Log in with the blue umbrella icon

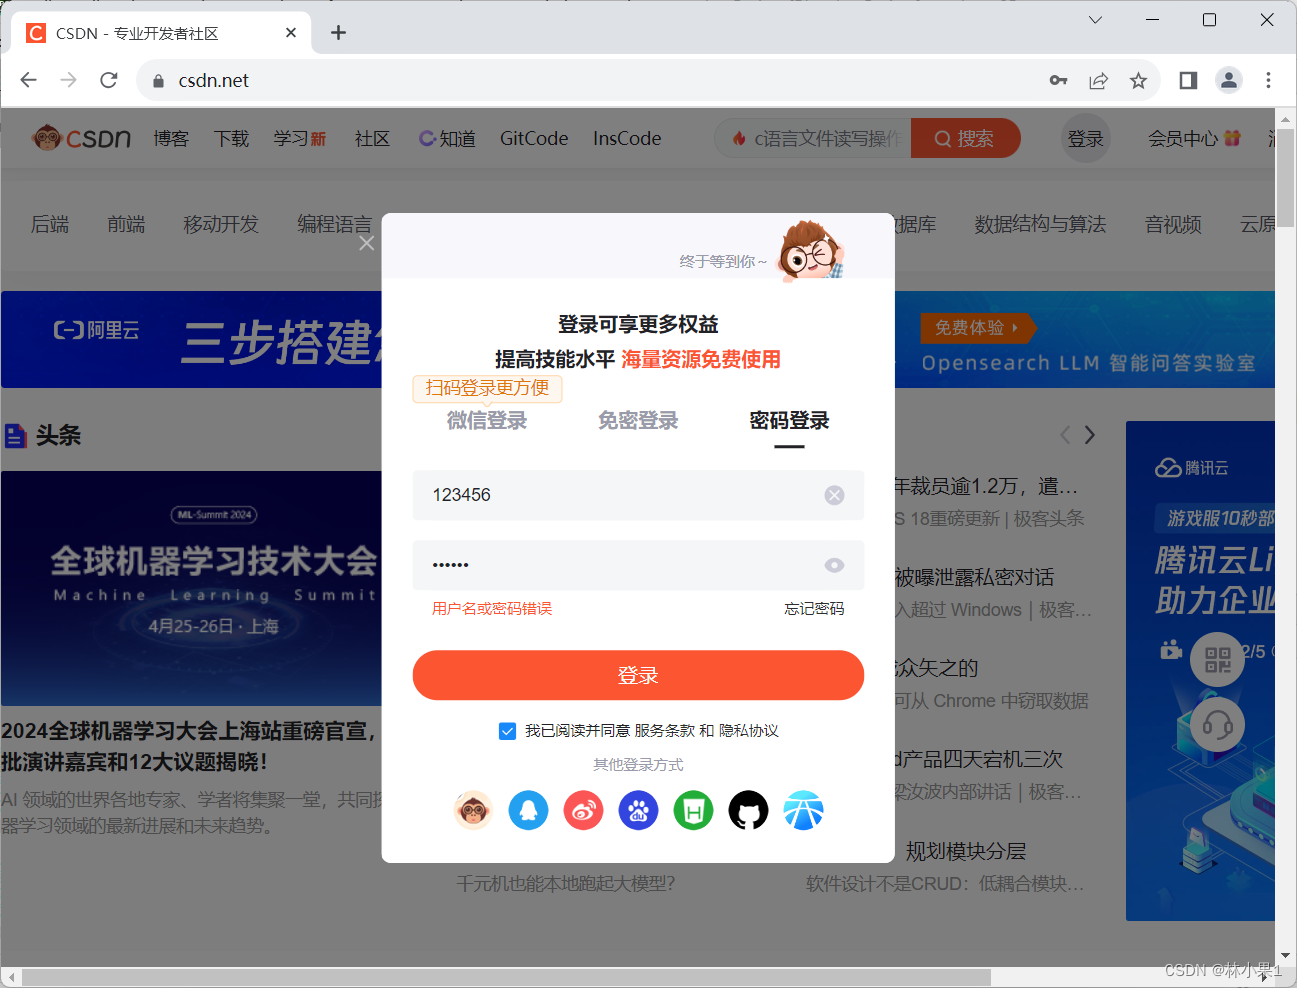point(803,810)
